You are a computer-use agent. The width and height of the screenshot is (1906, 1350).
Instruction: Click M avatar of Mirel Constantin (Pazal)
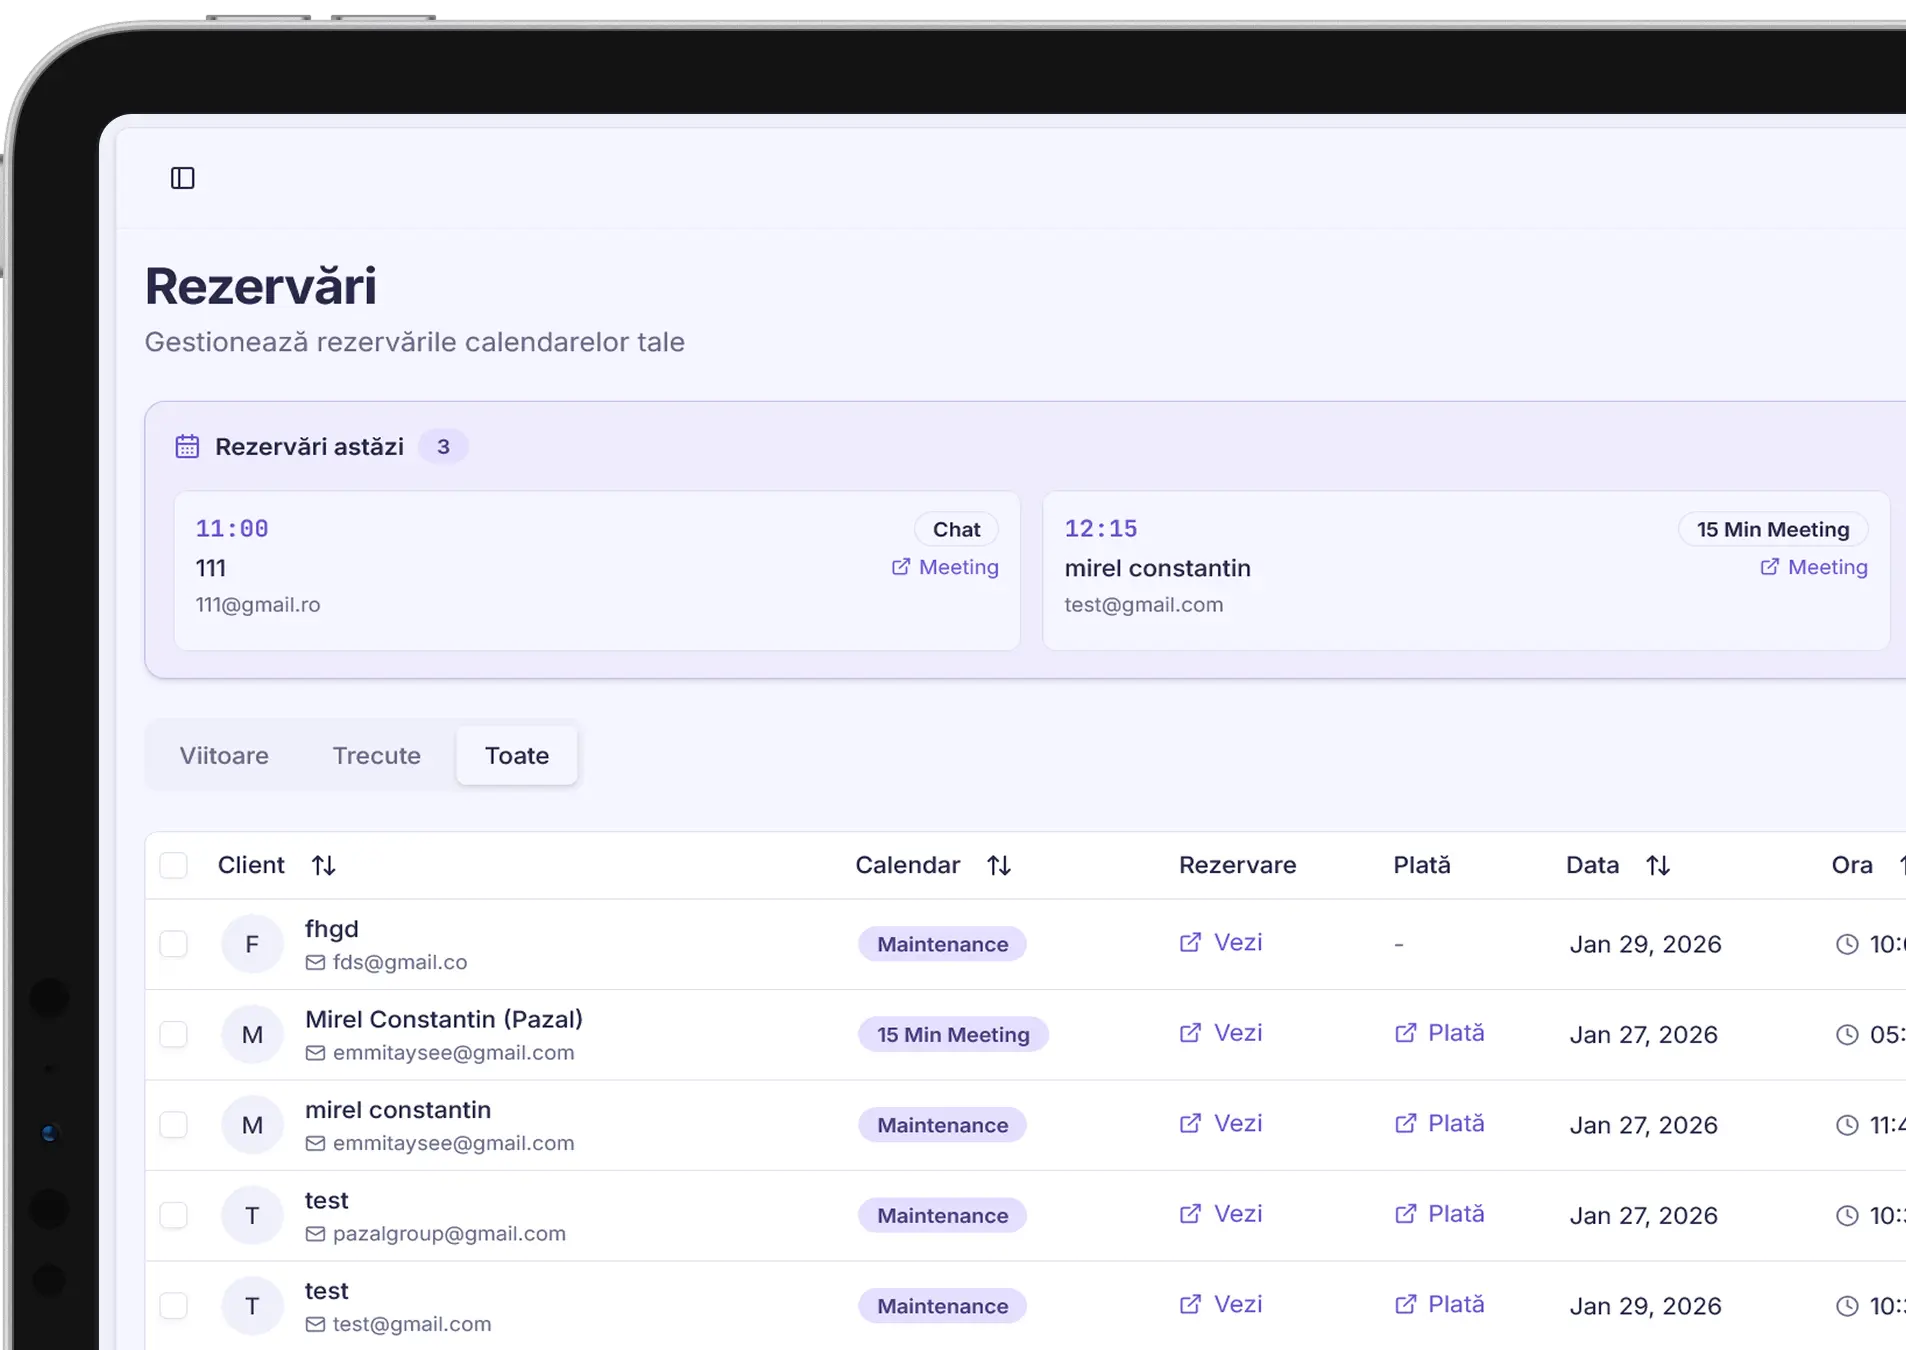point(252,1034)
